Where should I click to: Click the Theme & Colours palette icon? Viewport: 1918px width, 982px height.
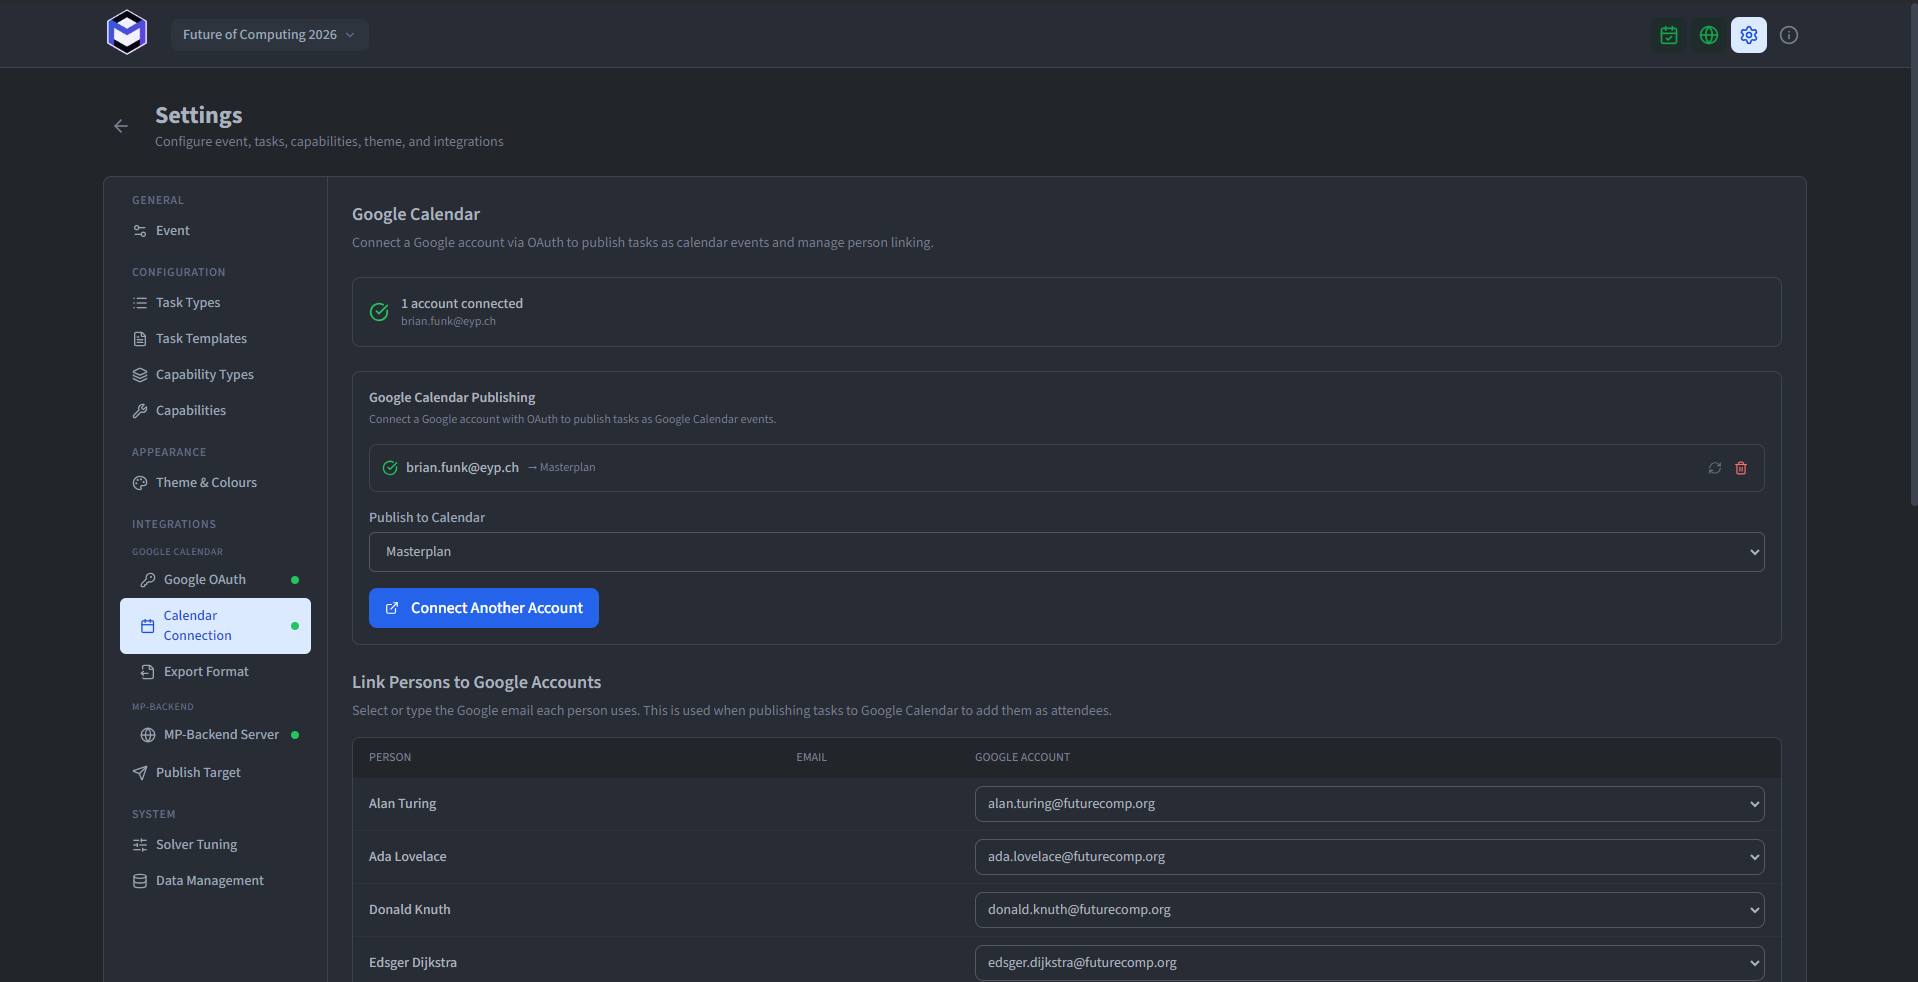[140, 483]
